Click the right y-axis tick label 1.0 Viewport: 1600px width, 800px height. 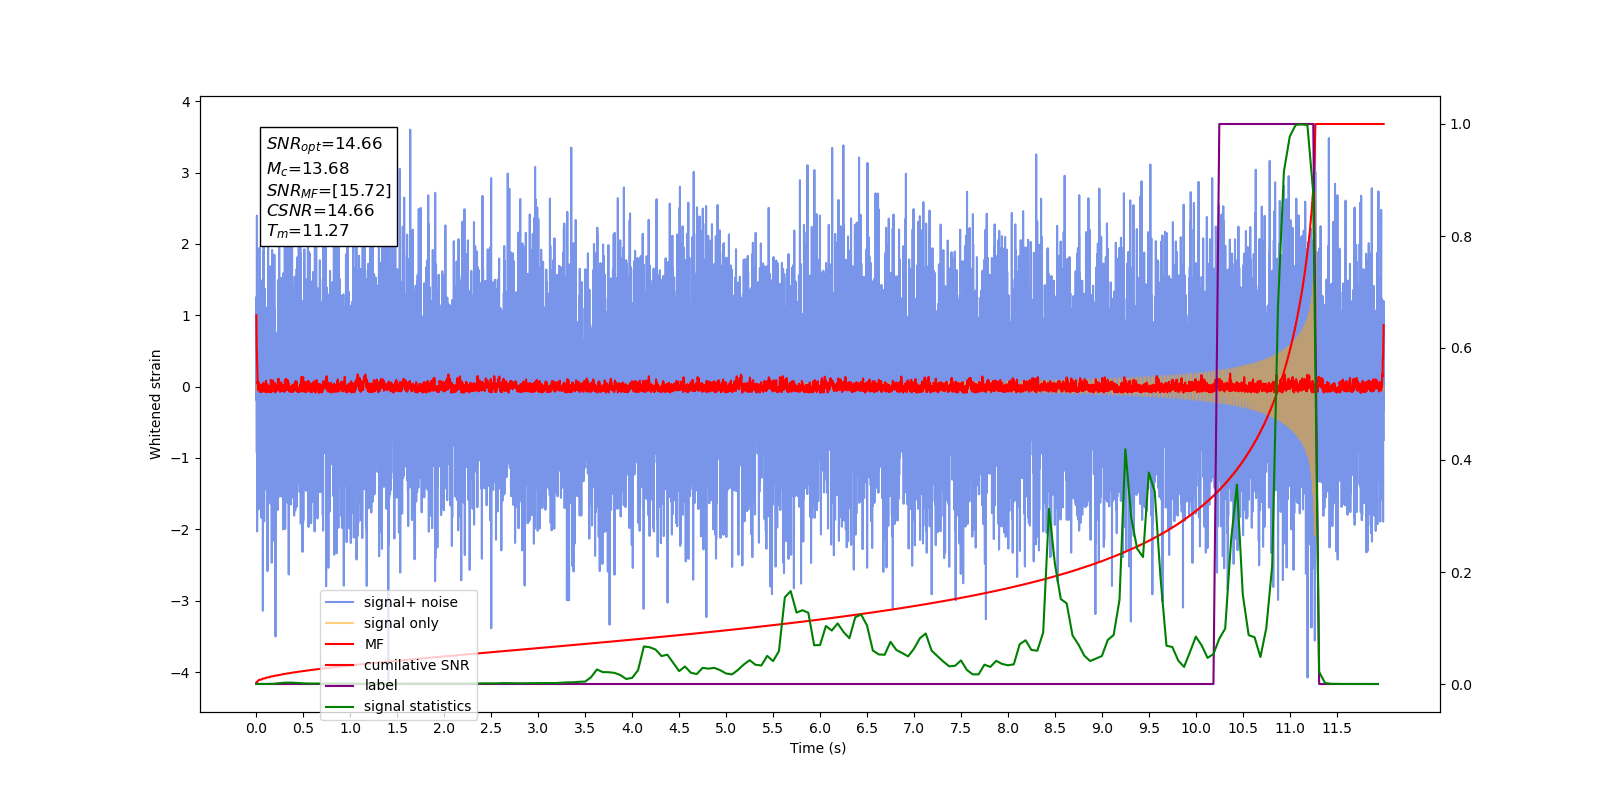coord(1461,125)
